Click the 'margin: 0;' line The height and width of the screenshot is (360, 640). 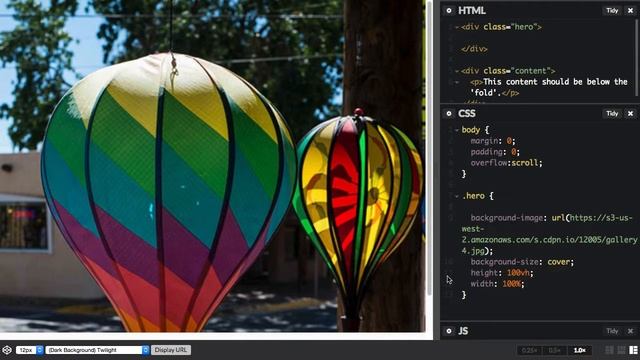click(x=493, y=141)
